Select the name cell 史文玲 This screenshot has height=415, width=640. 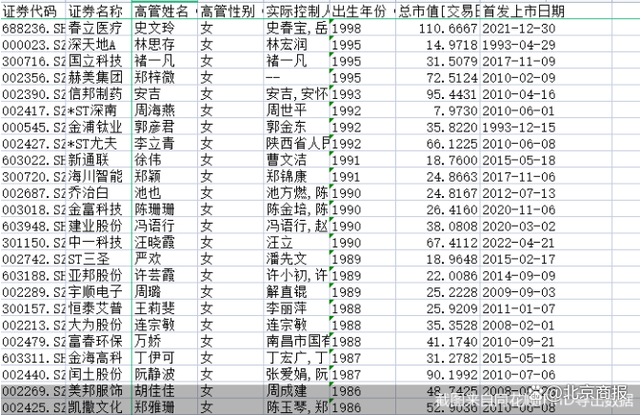pyautogui.click(x=164, y=28)
